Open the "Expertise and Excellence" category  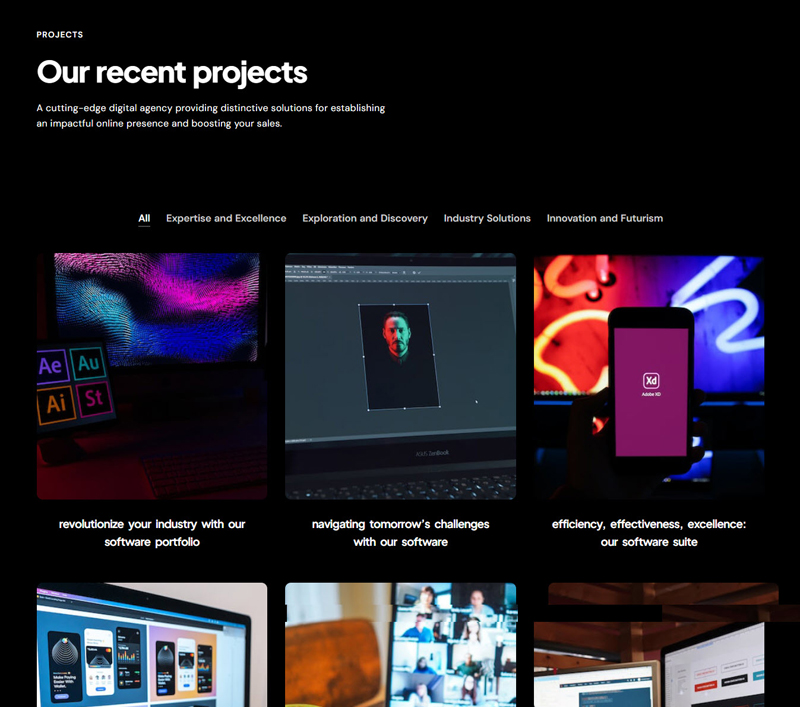point(226,218)
